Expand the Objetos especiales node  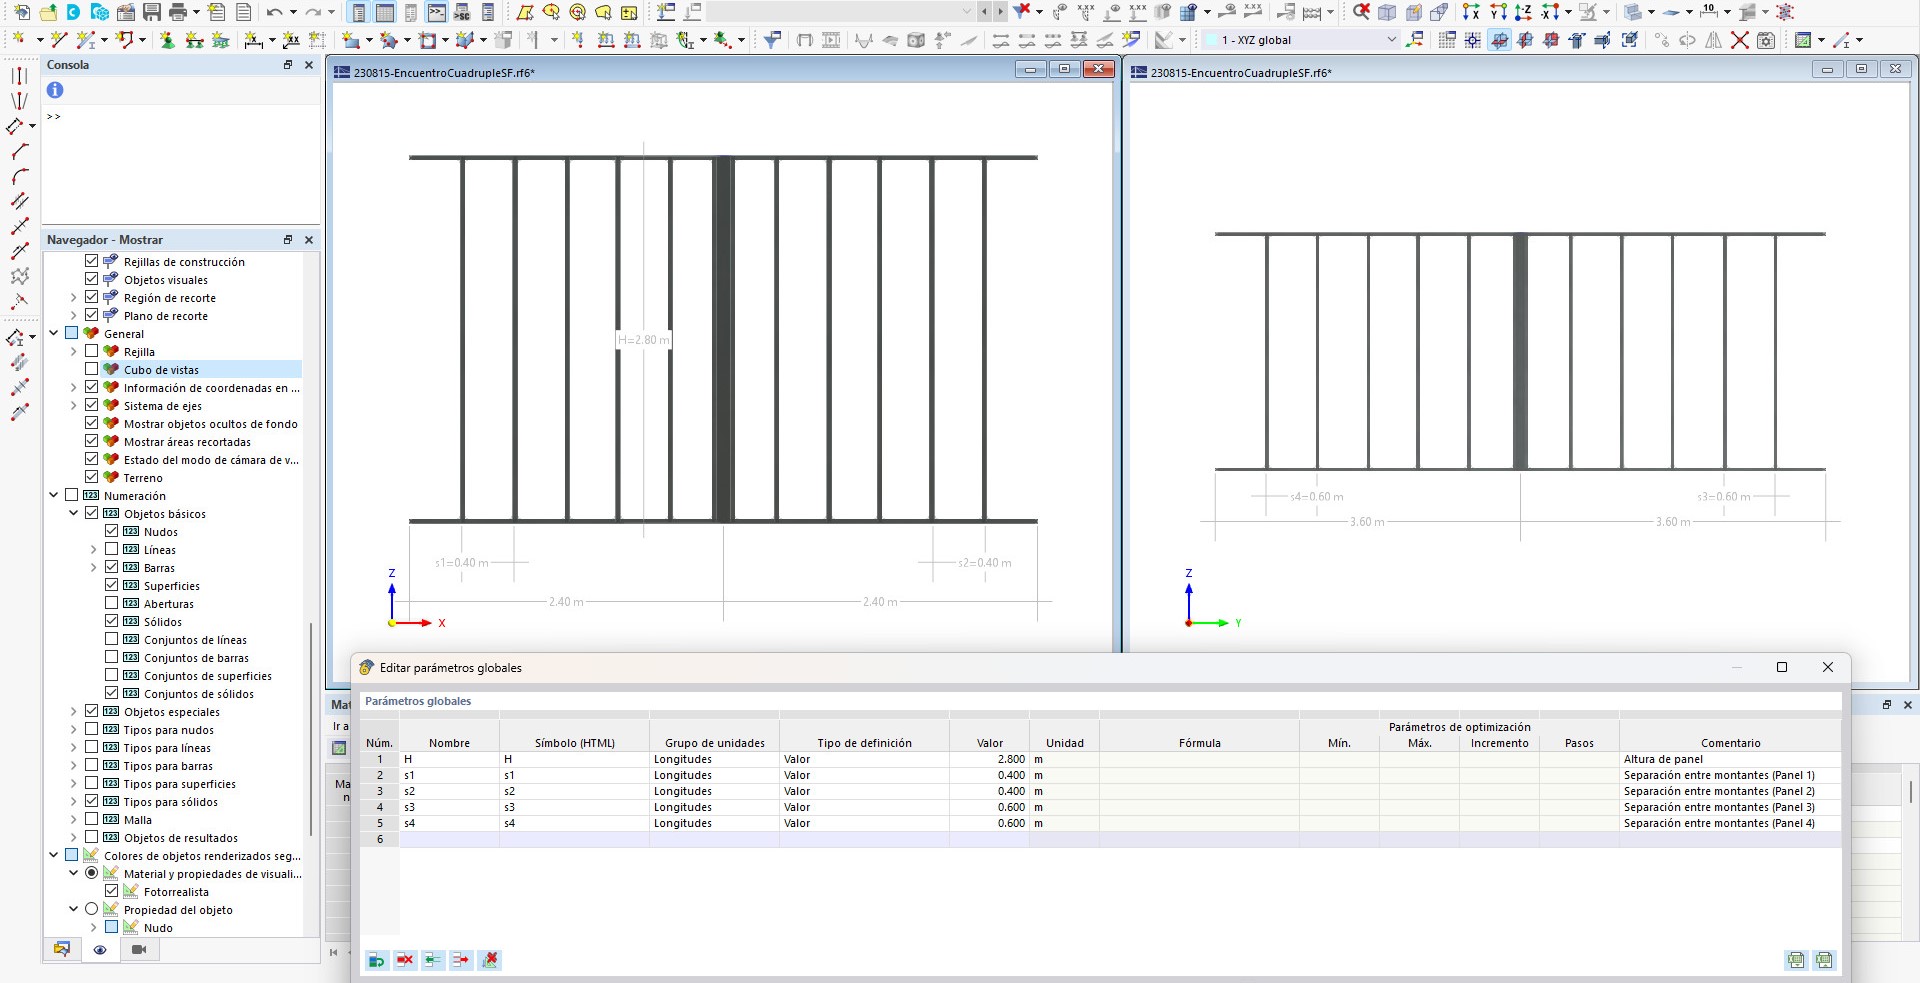[x=74, y=711]
